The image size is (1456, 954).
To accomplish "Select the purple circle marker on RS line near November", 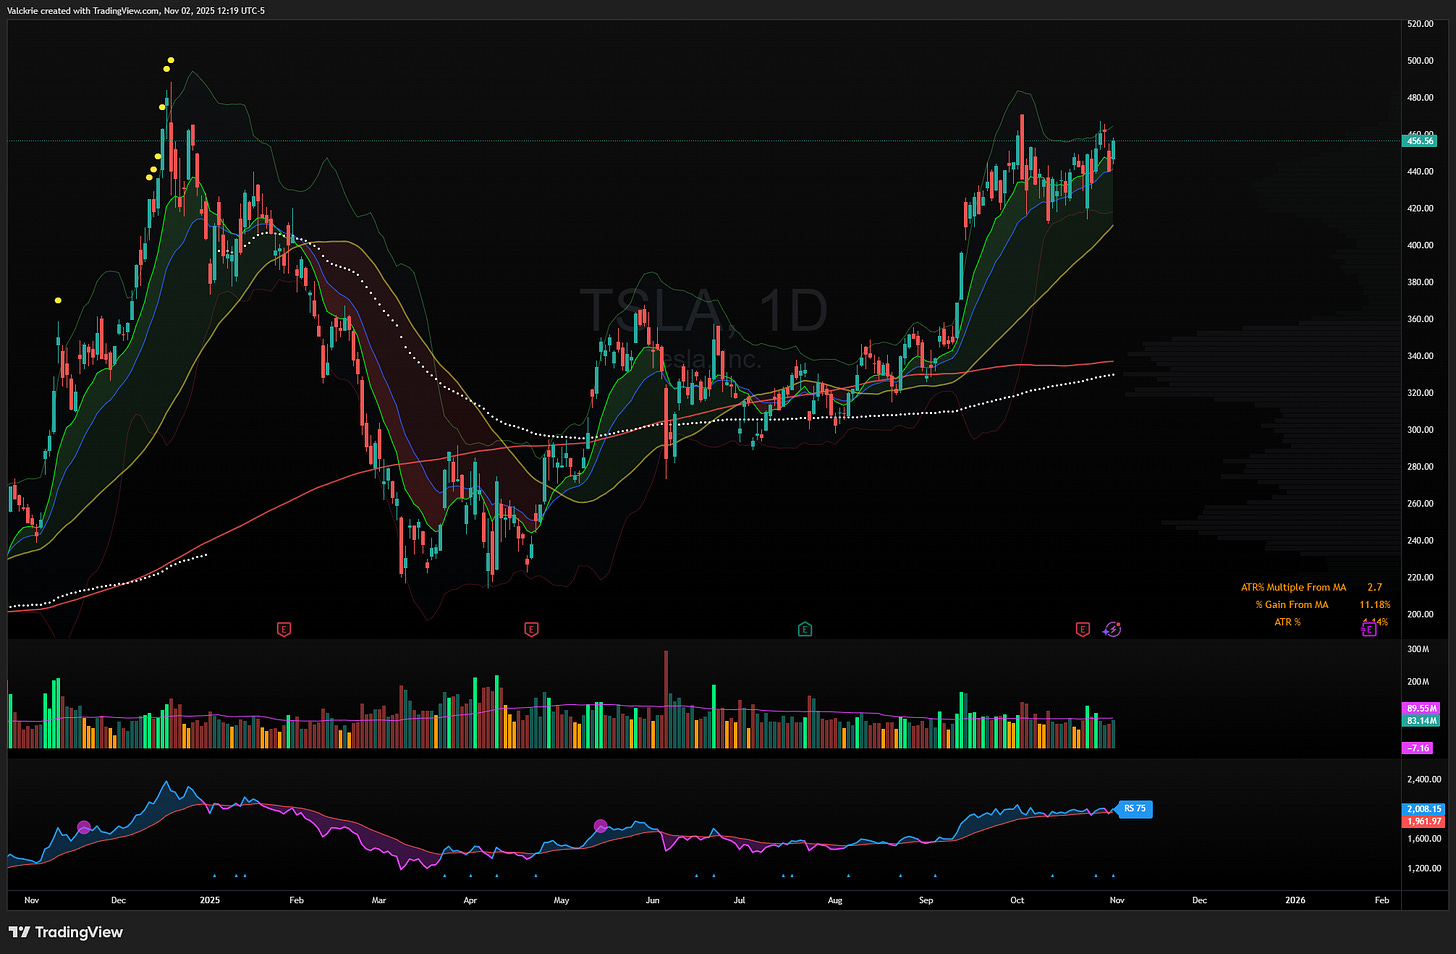I will (x=84, y=827).
